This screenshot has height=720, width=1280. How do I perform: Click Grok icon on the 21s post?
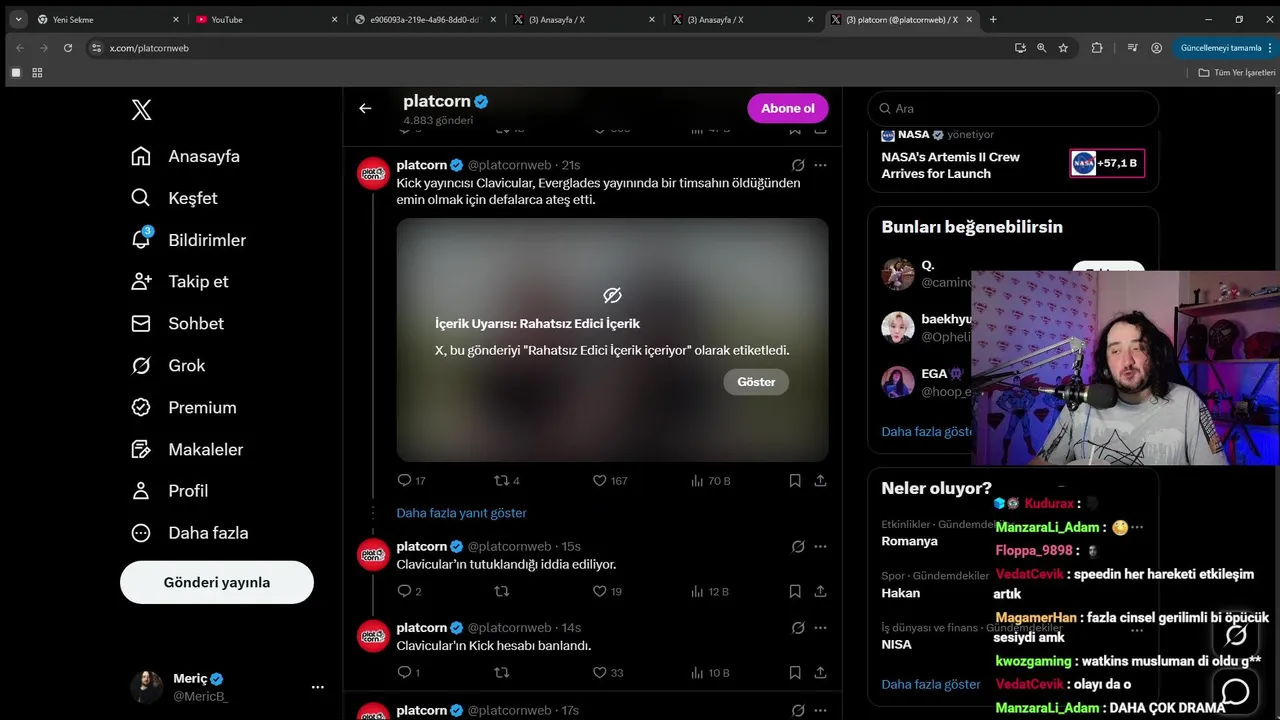[x=798, y=165]
